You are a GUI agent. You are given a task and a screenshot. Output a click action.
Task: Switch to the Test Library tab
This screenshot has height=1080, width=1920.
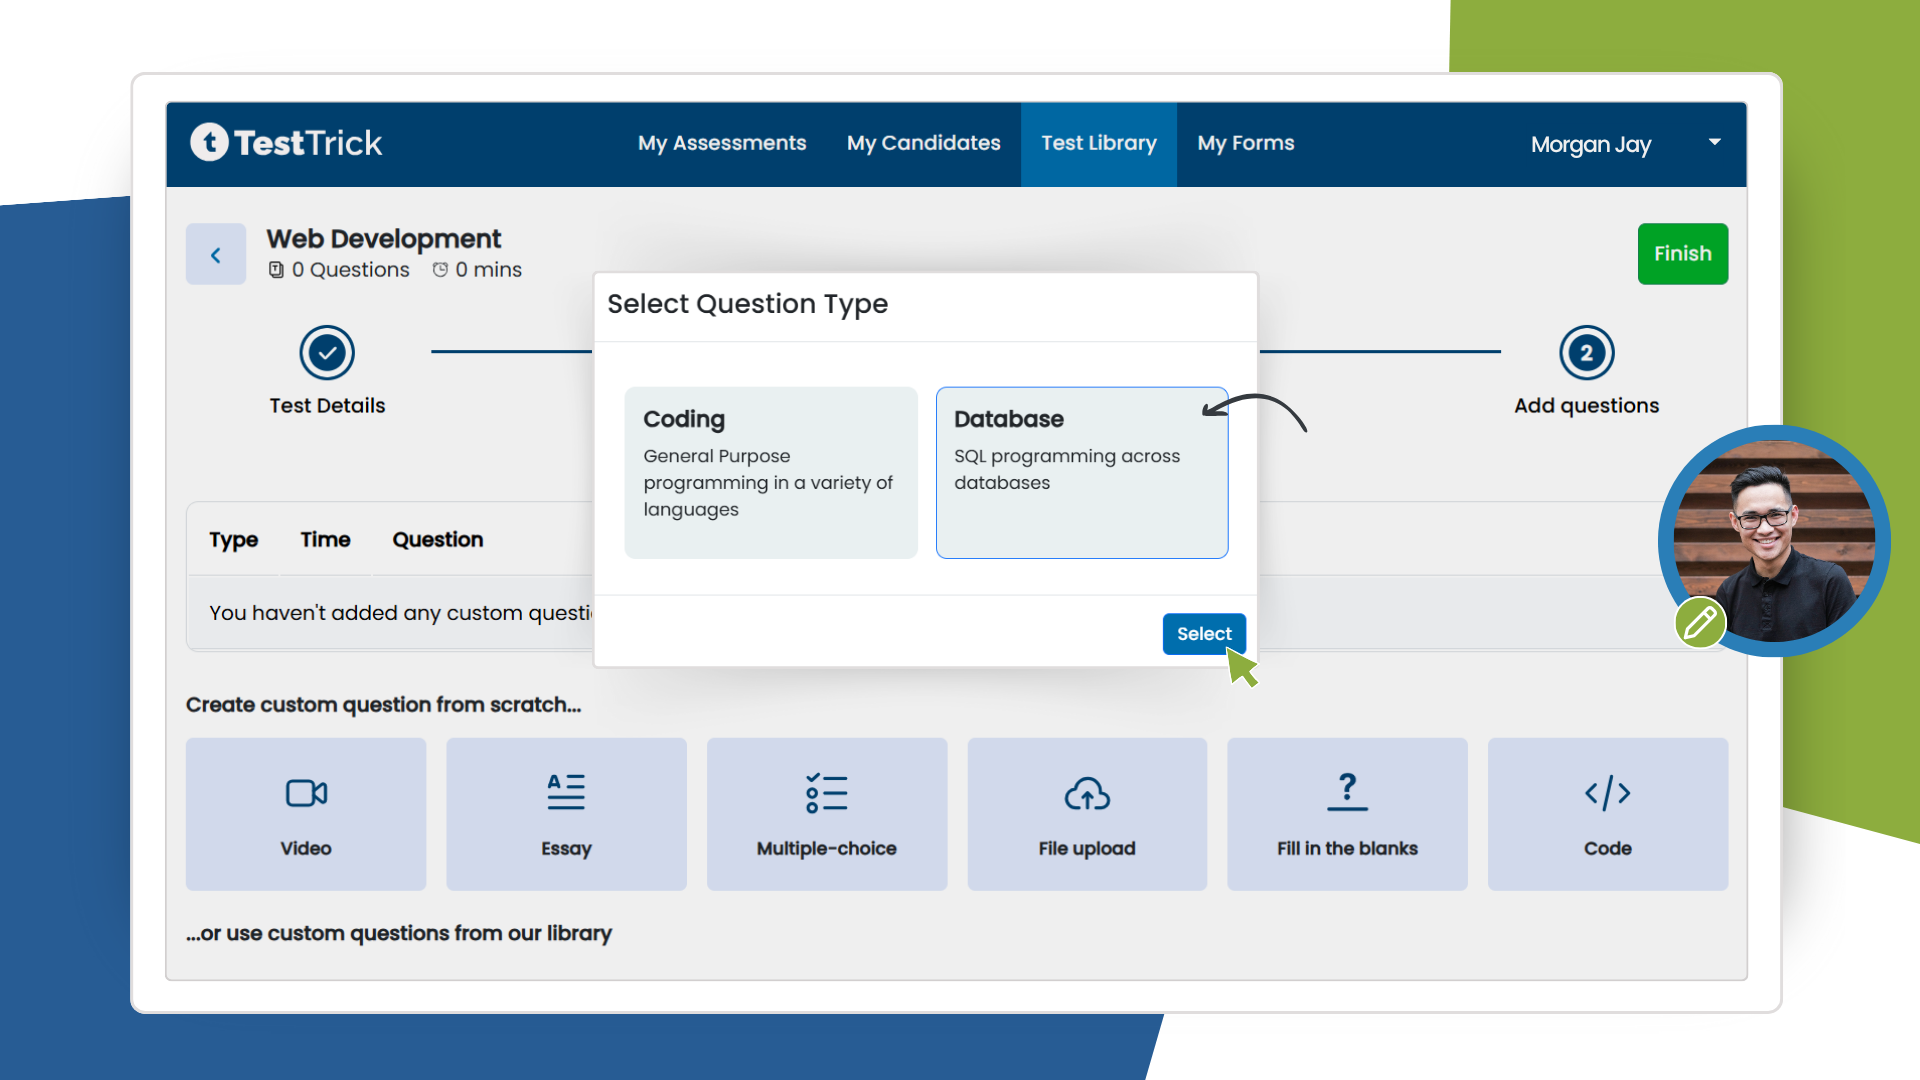1098,143
